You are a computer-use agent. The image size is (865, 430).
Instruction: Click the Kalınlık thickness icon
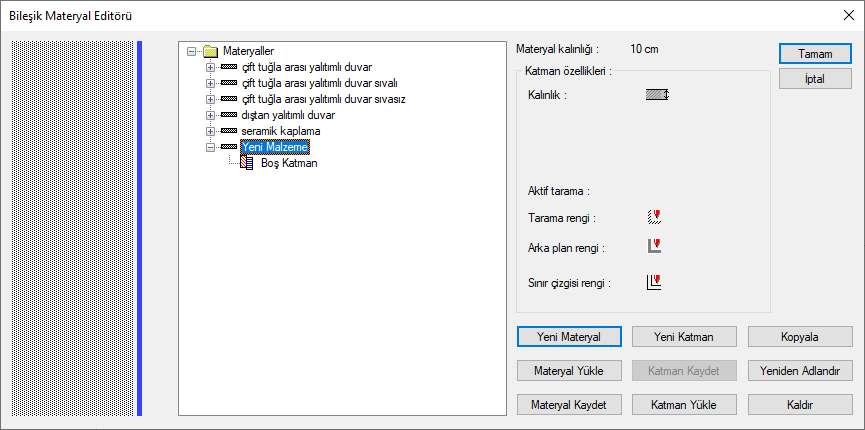(x=657, y=95)
